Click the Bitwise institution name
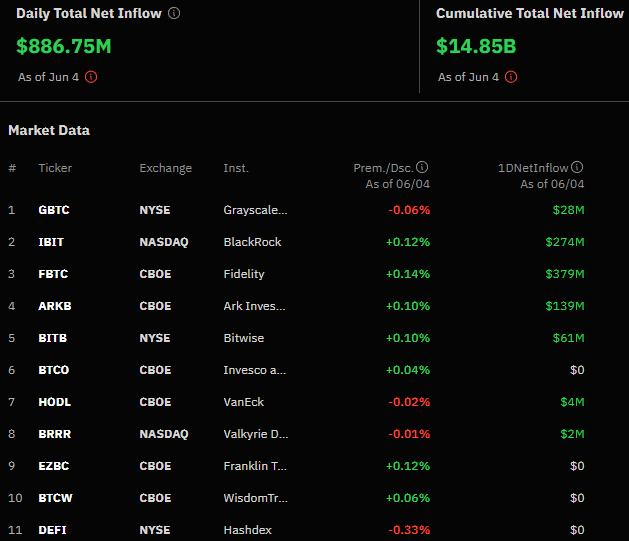629x541 pixels. [243, 338]
